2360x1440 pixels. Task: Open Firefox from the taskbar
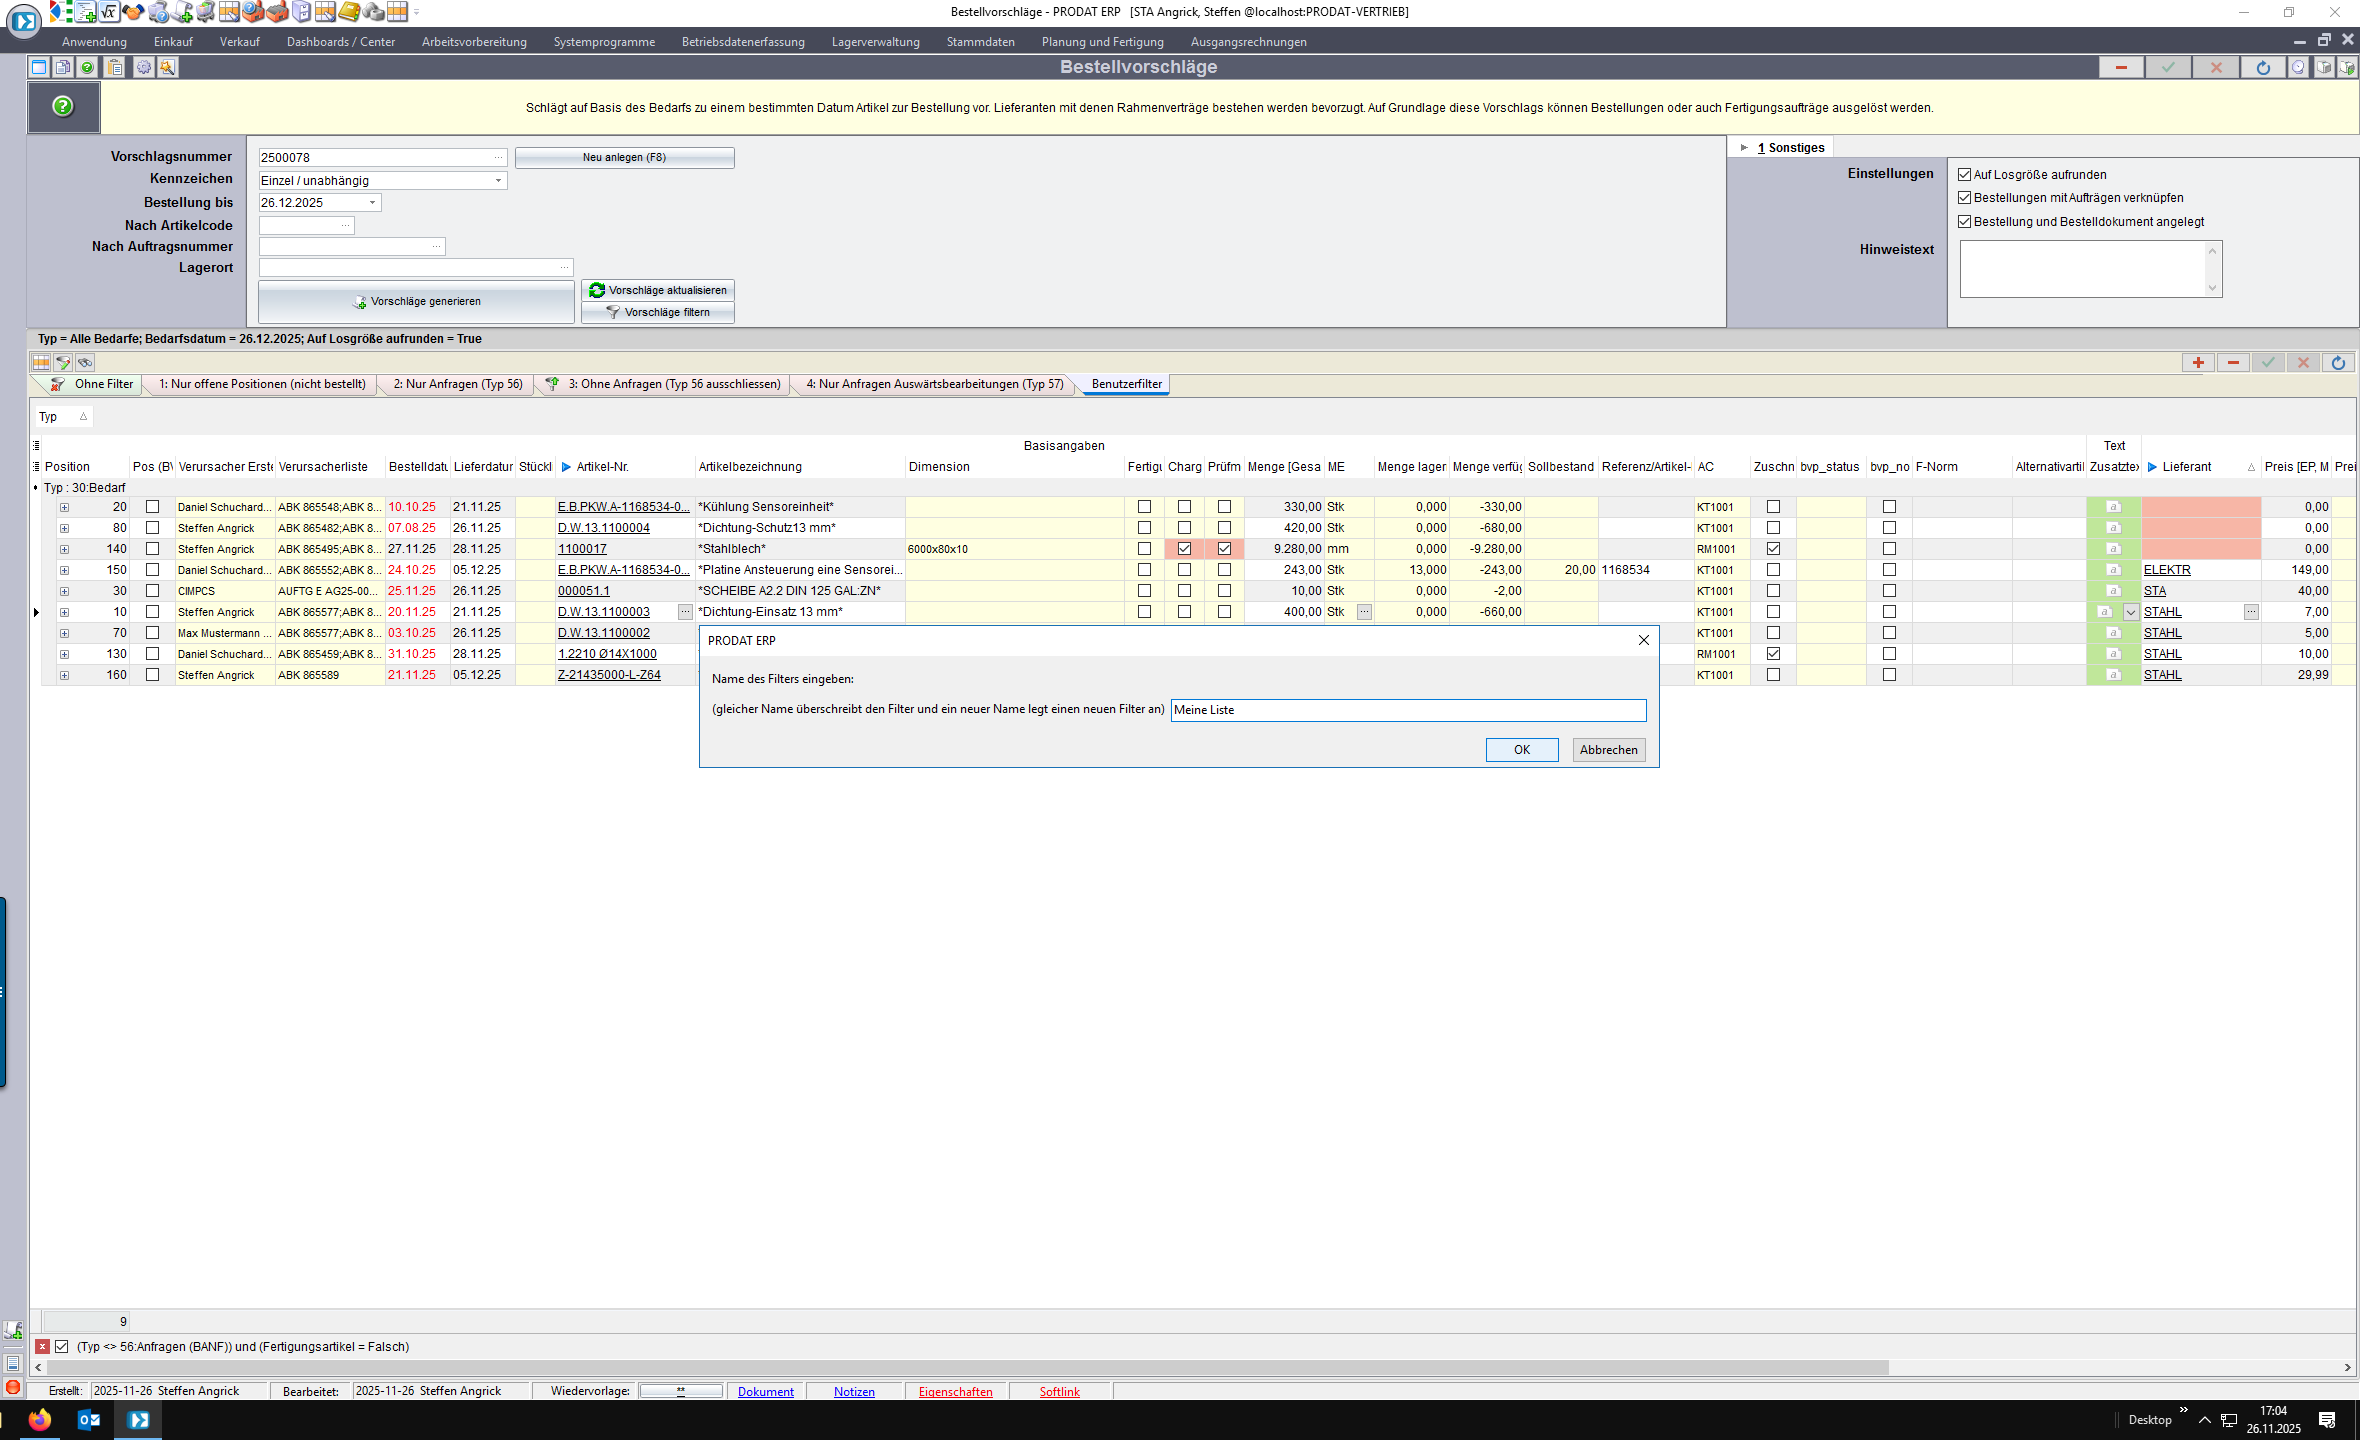click(x=40, y=1420)
